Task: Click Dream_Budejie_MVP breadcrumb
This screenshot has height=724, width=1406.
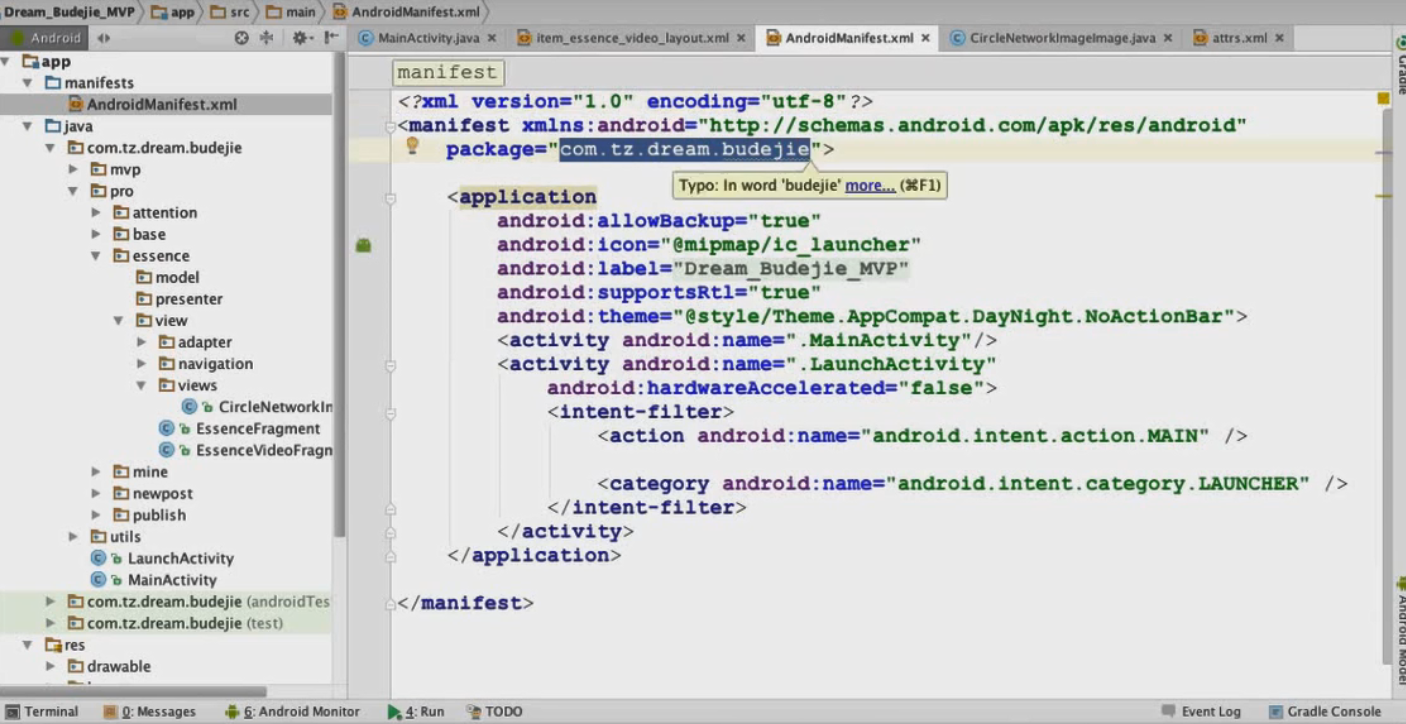Action: point(69,12)
